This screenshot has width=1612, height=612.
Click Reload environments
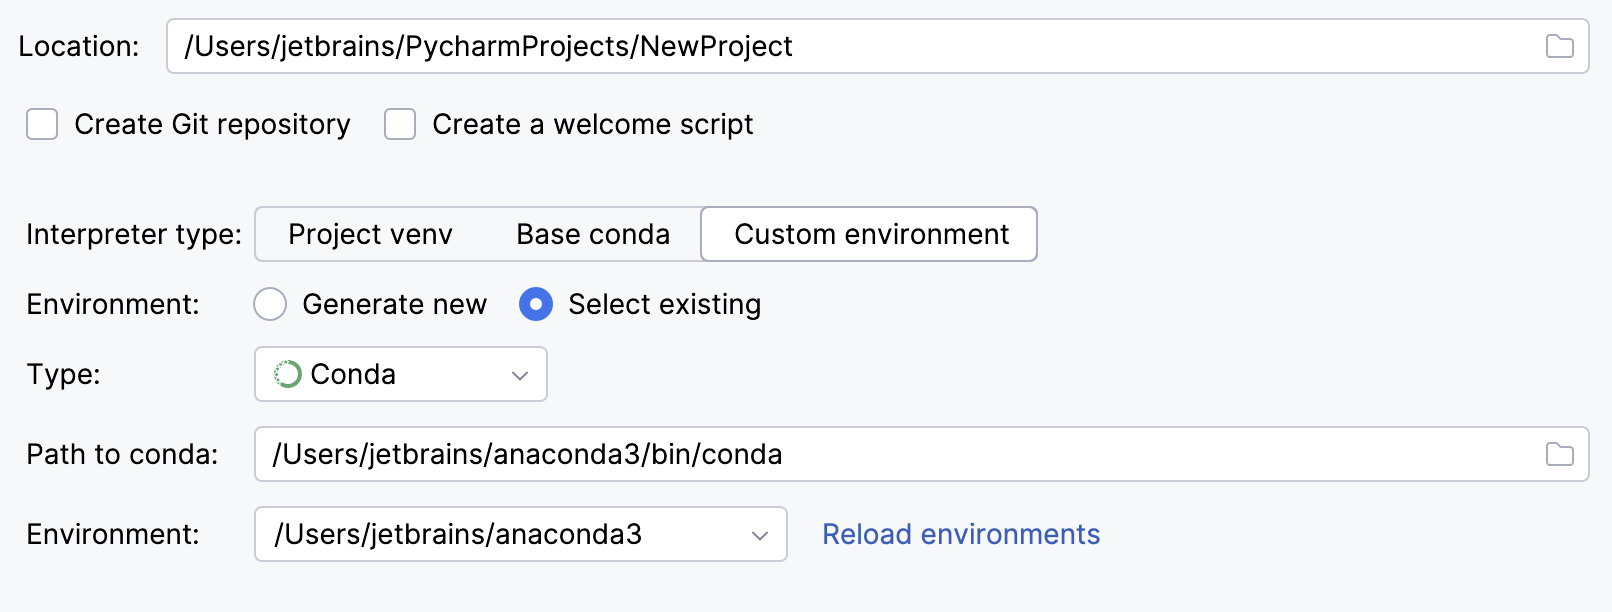960,534
